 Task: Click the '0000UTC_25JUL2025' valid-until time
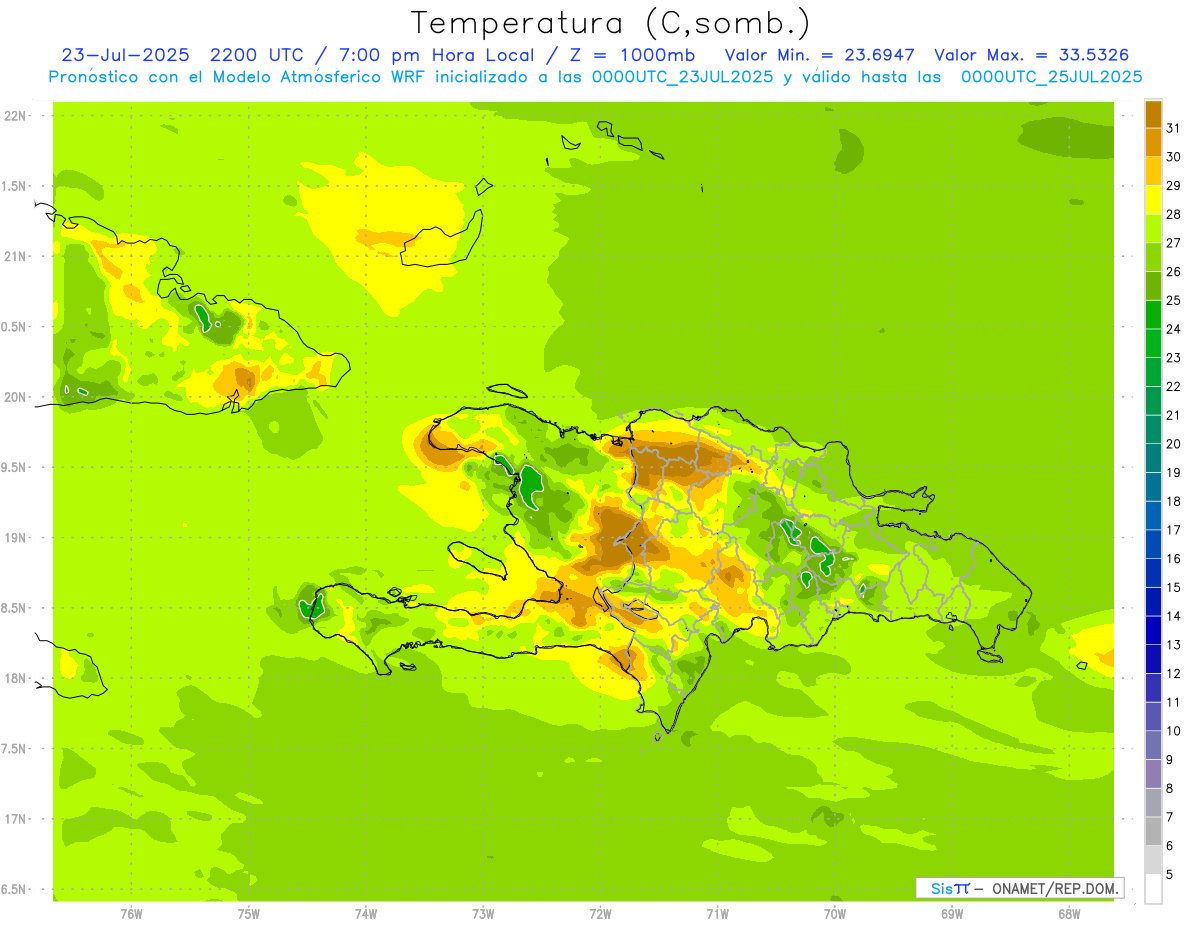pyautogui.click(x=1051, y=77)
